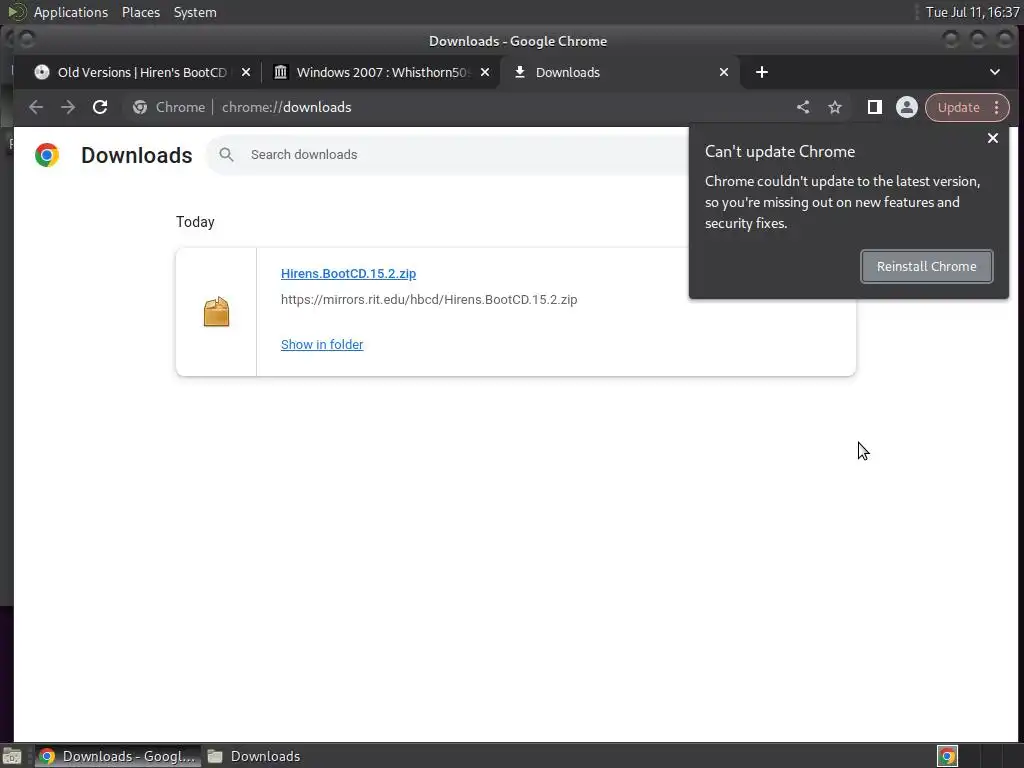The width and height of the screenshot is (1024, 768).
Task: Expand the tab search dropdown chevron
Action: point(995,72)
